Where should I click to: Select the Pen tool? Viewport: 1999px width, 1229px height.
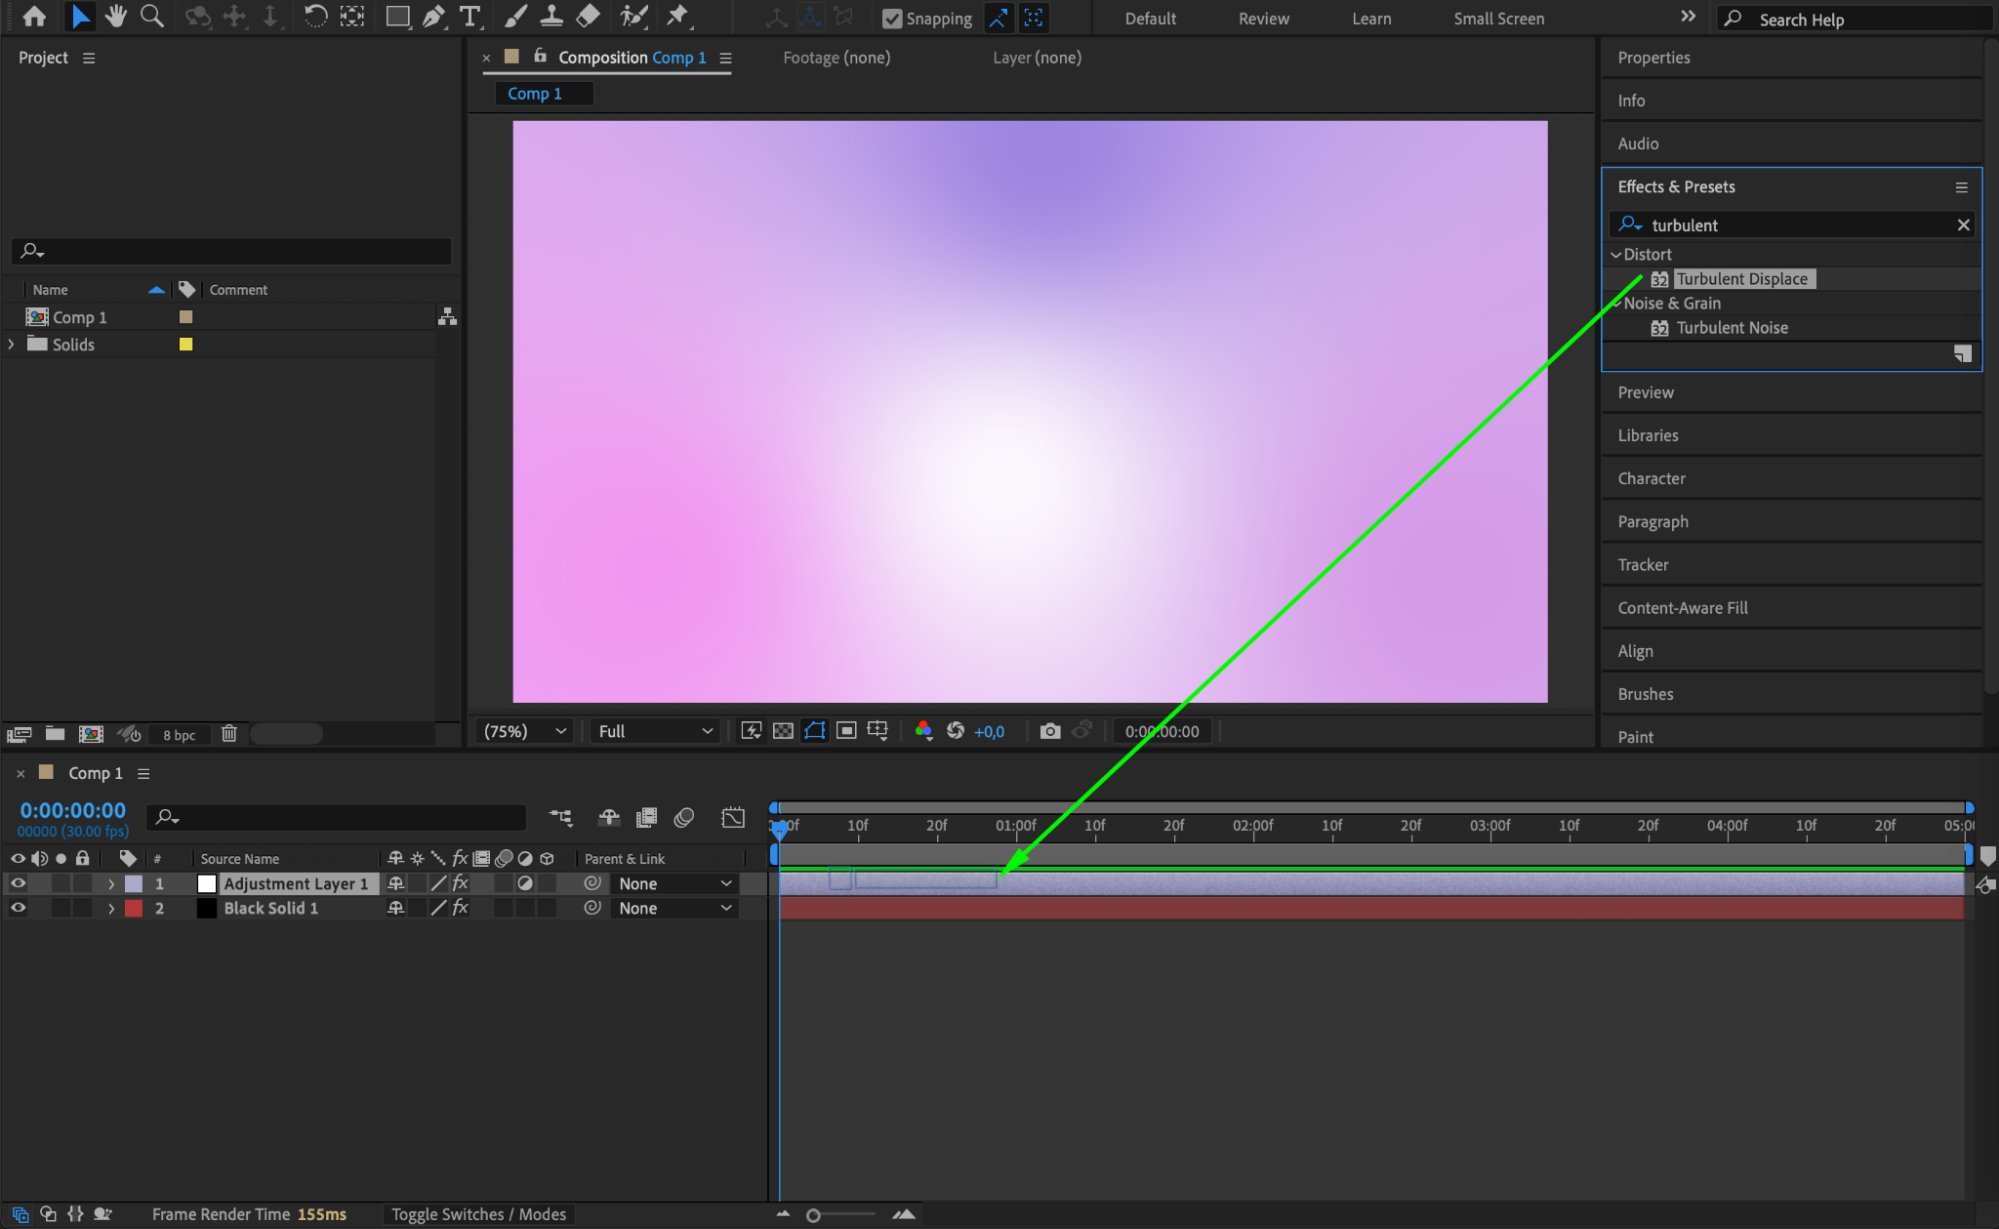click(433, 16)
